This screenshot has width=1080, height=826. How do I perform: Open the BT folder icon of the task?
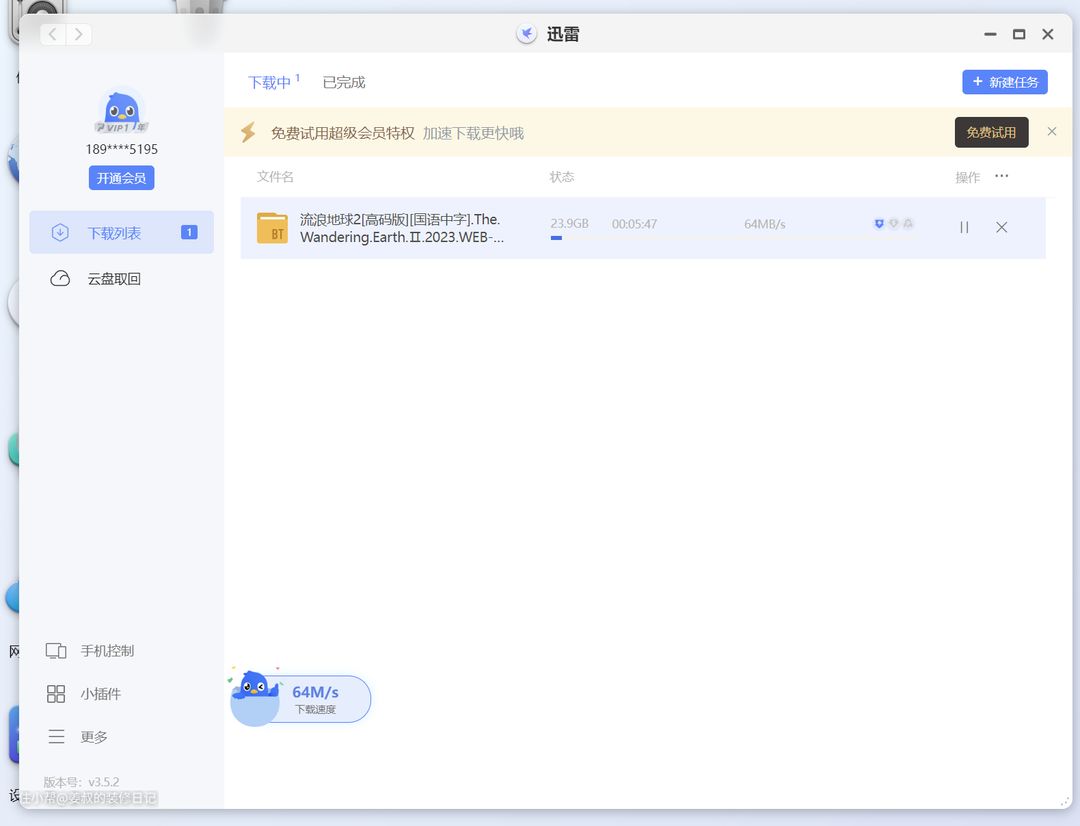coord(272,228)
